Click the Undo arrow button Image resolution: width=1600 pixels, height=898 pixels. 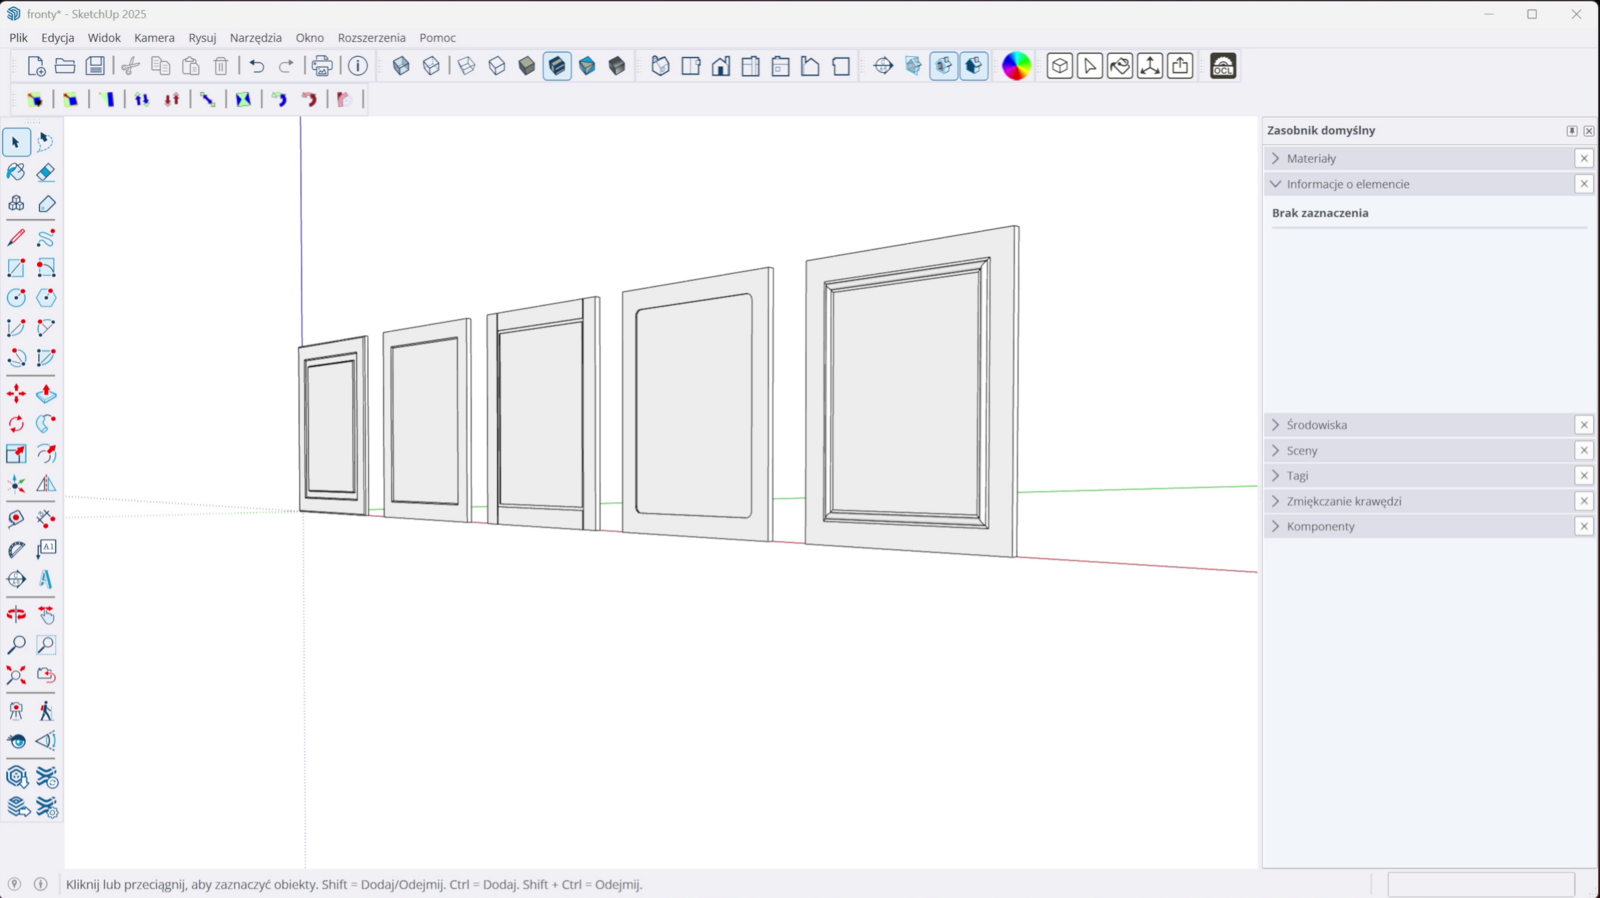(257, 66)
